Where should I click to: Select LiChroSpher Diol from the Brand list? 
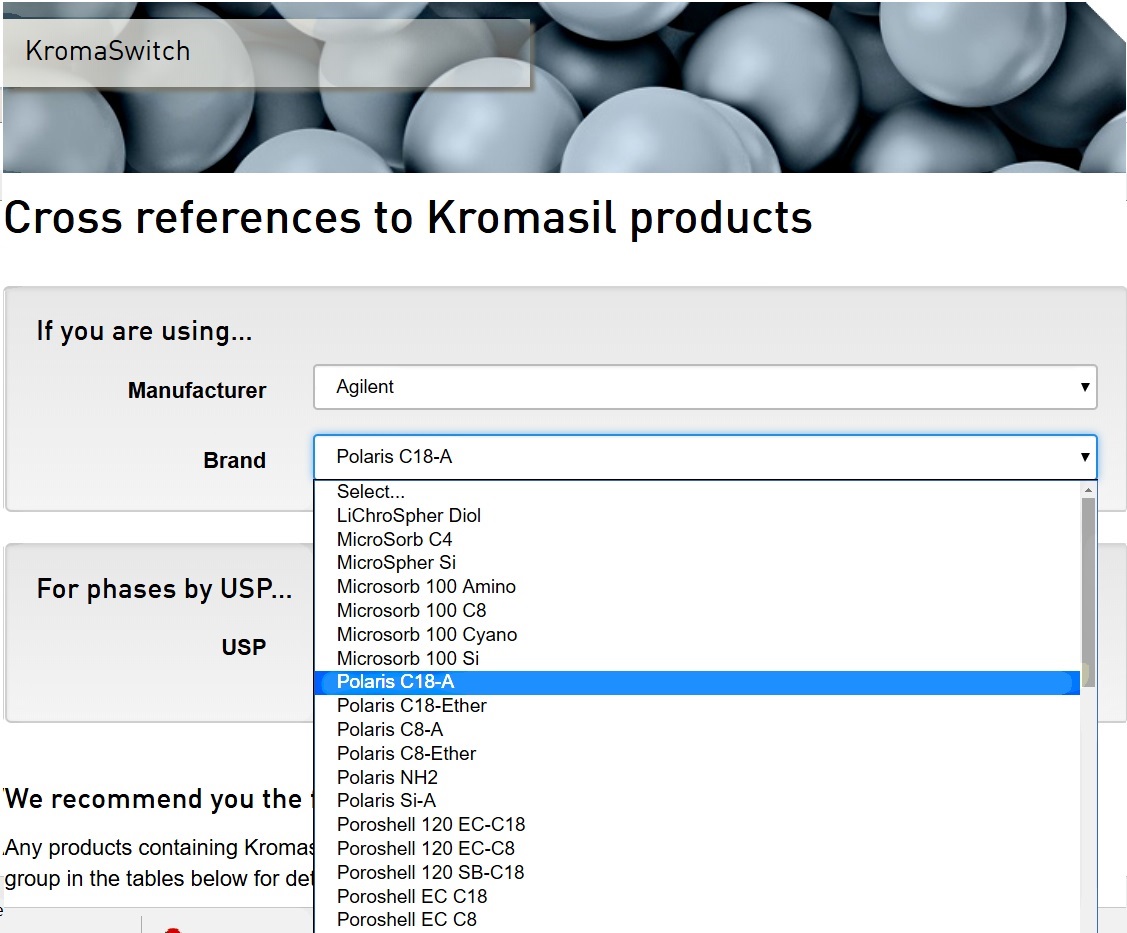(x=697, y=515)
